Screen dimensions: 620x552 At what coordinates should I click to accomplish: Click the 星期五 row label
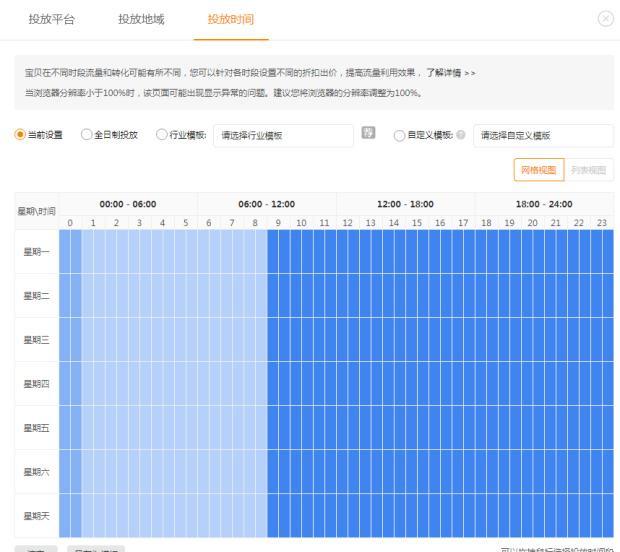(37, 428)
